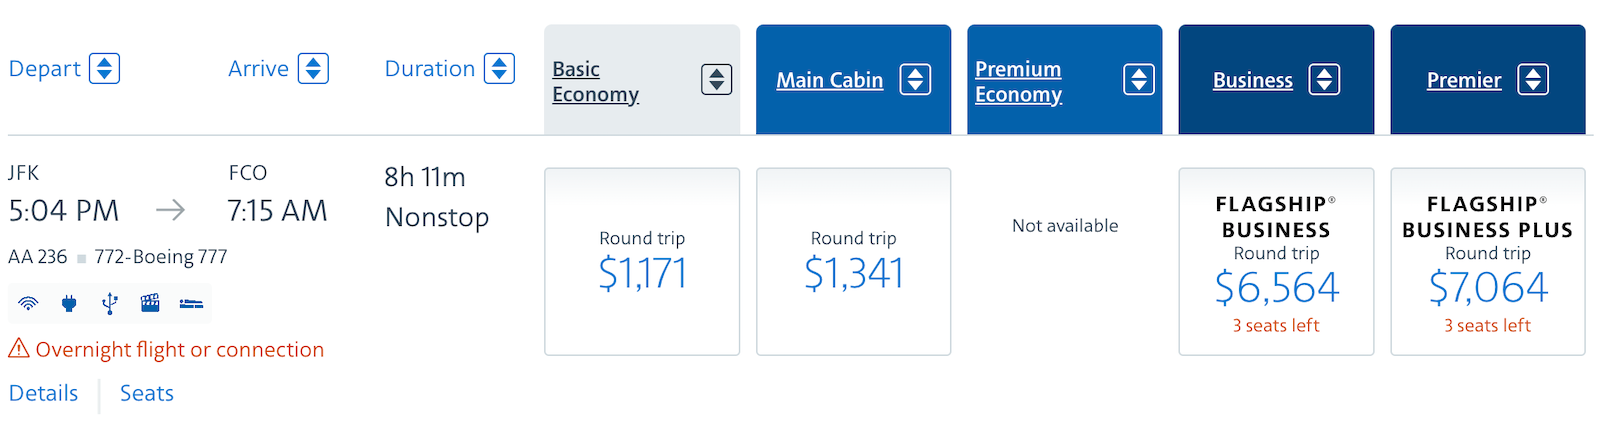Choose Flagship Business Plus $7,064 fare
The image size is (1600, 422).
pyautogui.click(x=1488, y=261)
